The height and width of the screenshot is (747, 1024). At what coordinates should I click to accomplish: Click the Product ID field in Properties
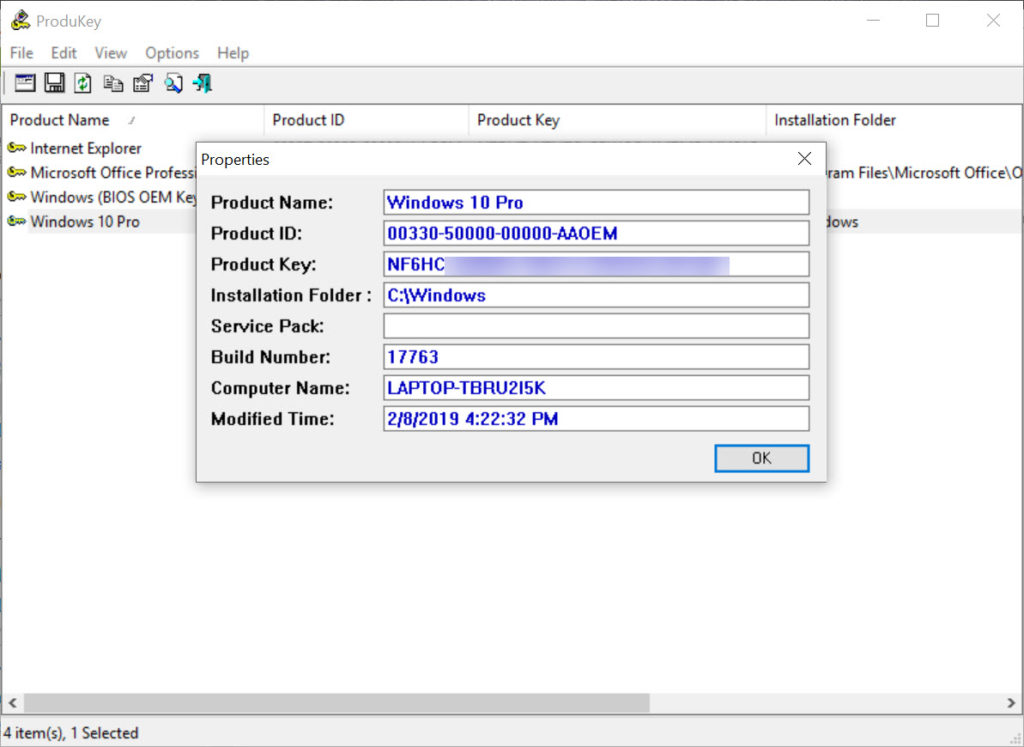(596, 233)
